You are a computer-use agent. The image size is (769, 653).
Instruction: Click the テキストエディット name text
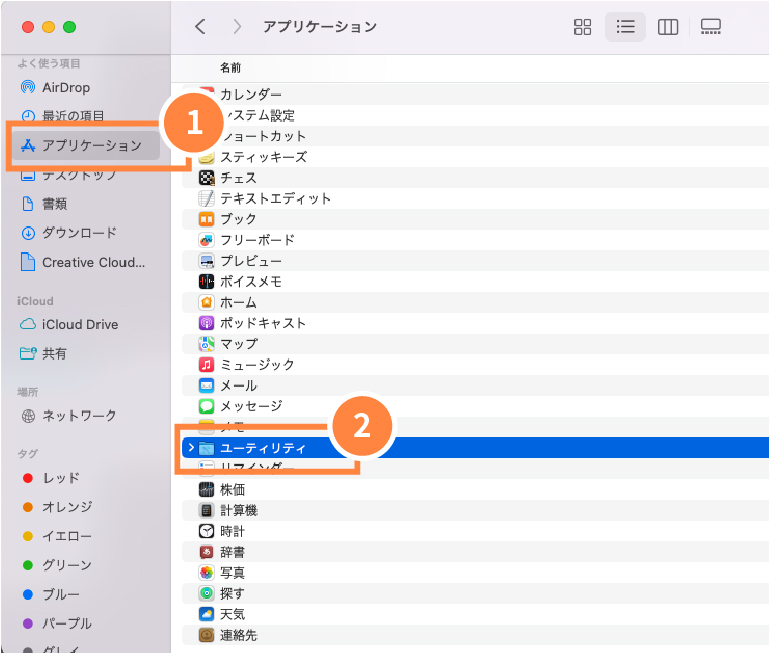pos(276,198)
